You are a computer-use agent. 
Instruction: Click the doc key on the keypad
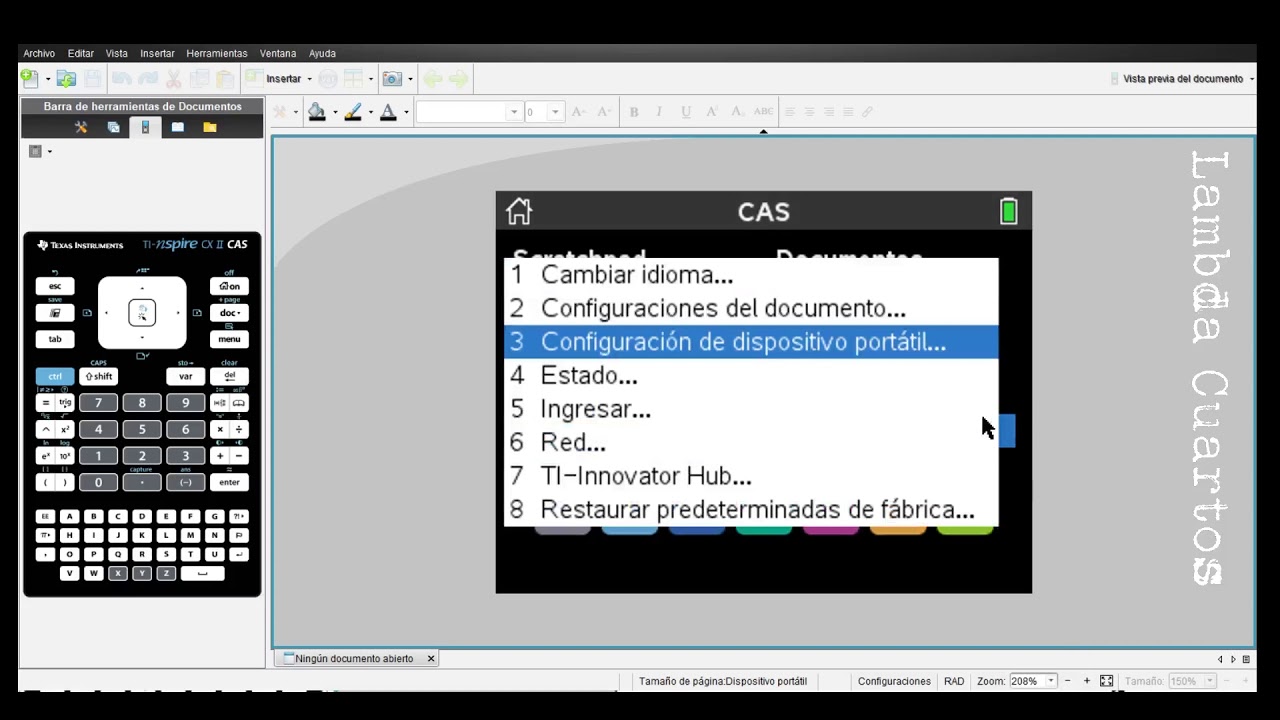229,313
